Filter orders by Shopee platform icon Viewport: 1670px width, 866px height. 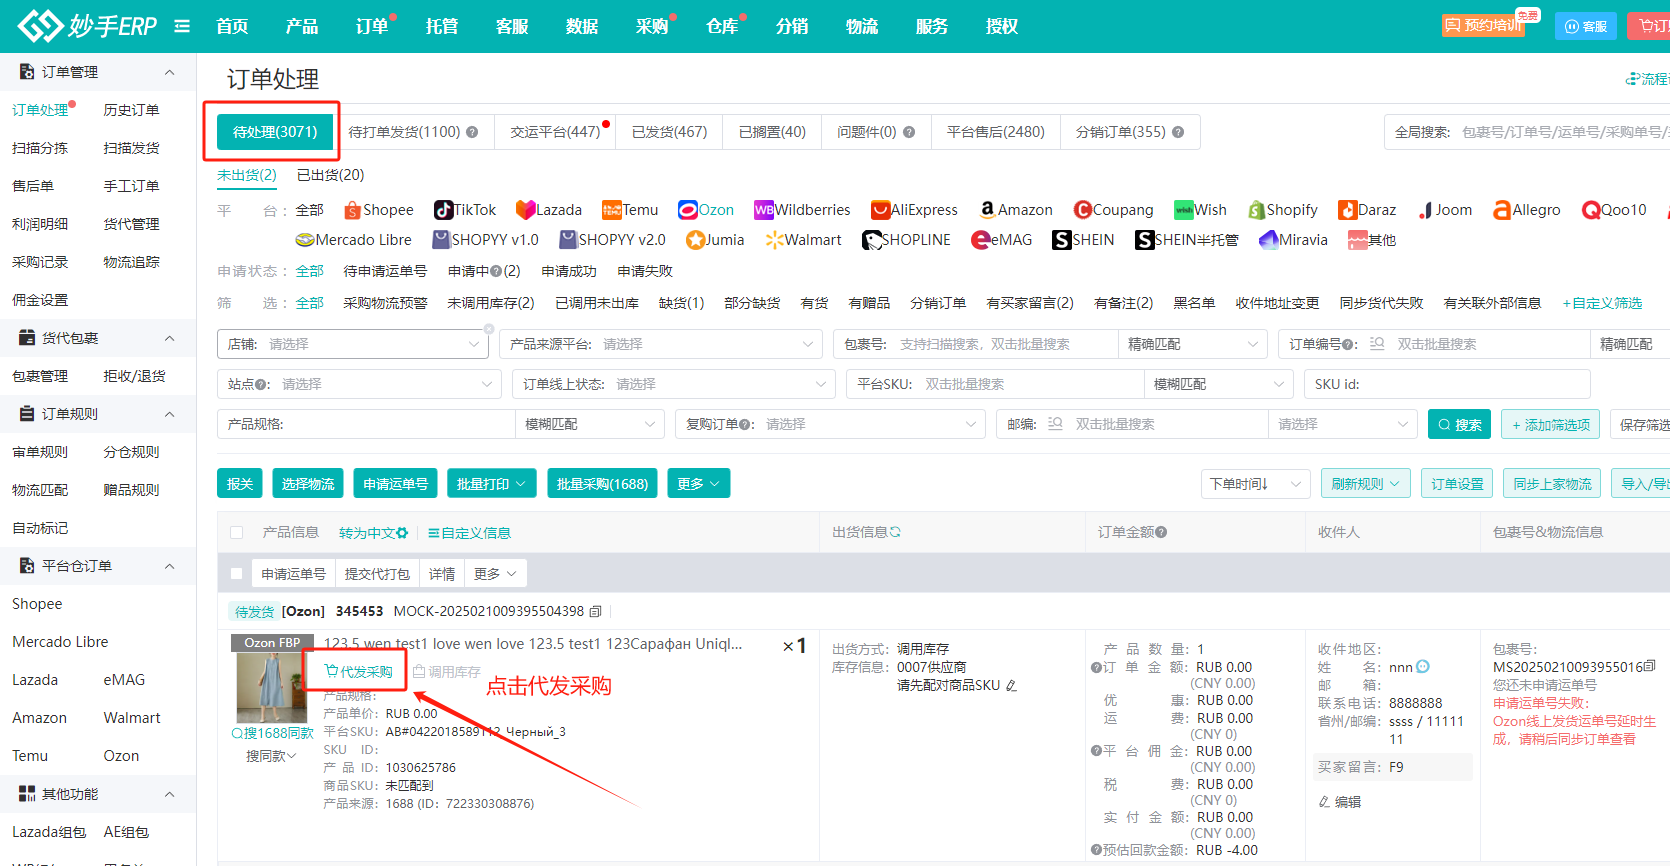click(352, 210)
